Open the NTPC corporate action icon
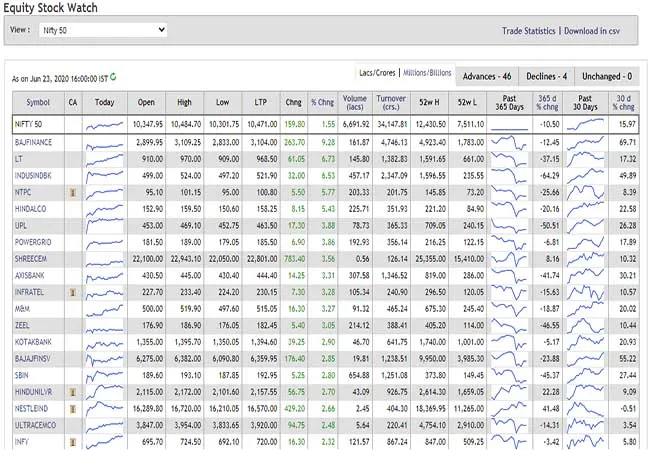Viewport: 650px width, 450px height. tap(73, 192)
